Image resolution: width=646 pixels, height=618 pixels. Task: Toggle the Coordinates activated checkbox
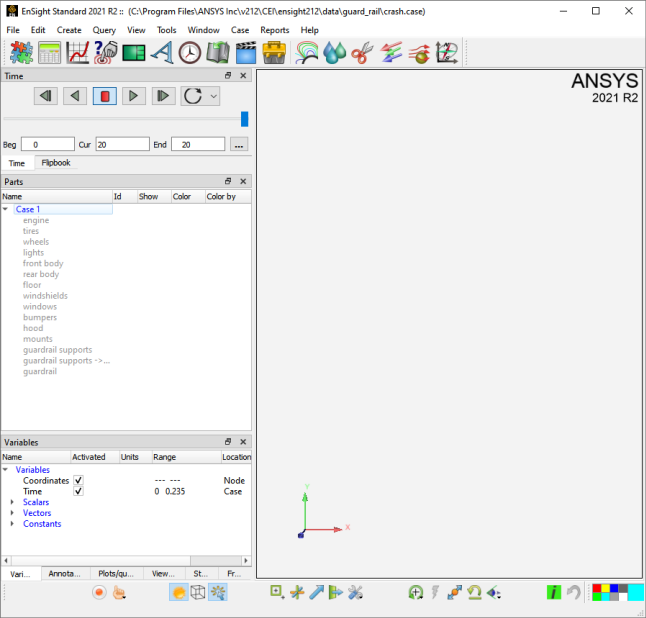[78, 480]
